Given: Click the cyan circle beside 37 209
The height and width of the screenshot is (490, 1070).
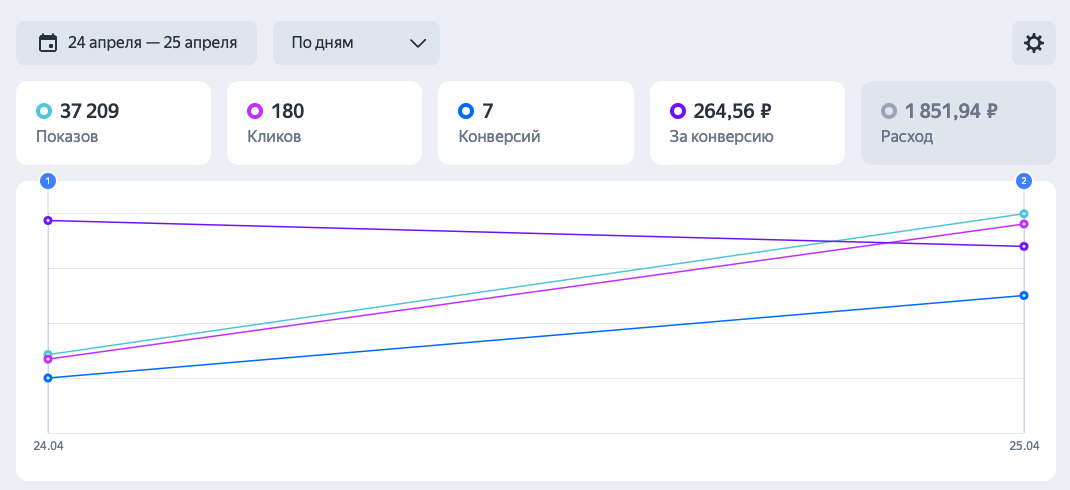Looking at the screenshot, I should pyautogui.click(x=43, y=111).
